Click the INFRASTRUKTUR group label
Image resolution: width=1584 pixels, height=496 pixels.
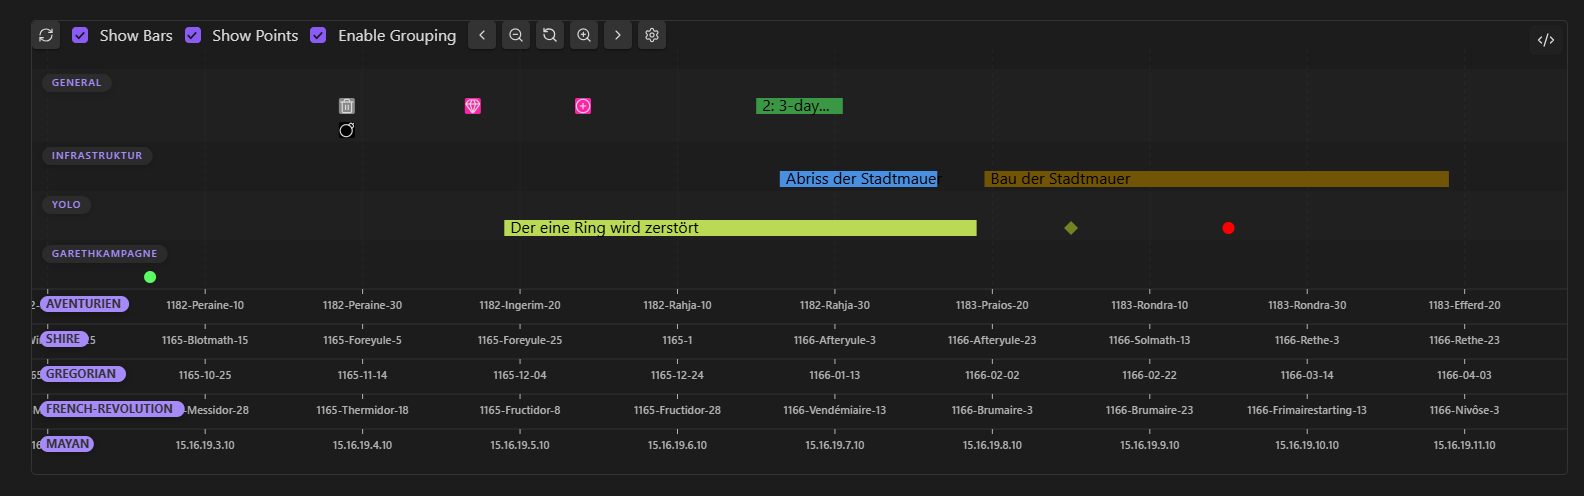click(x=97, y=156)
